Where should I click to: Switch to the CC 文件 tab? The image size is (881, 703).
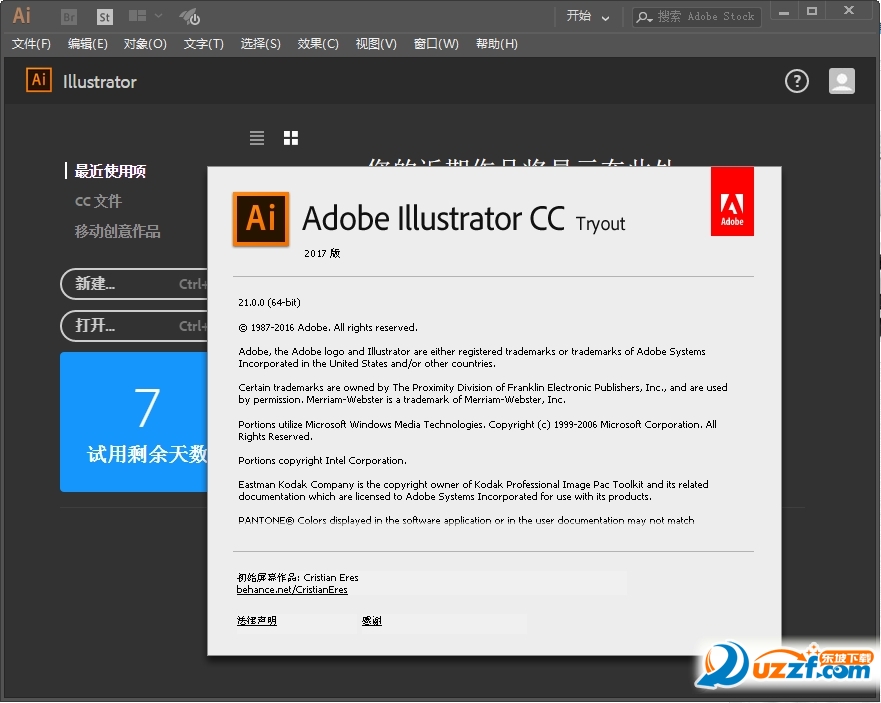[x=99, y=201]
